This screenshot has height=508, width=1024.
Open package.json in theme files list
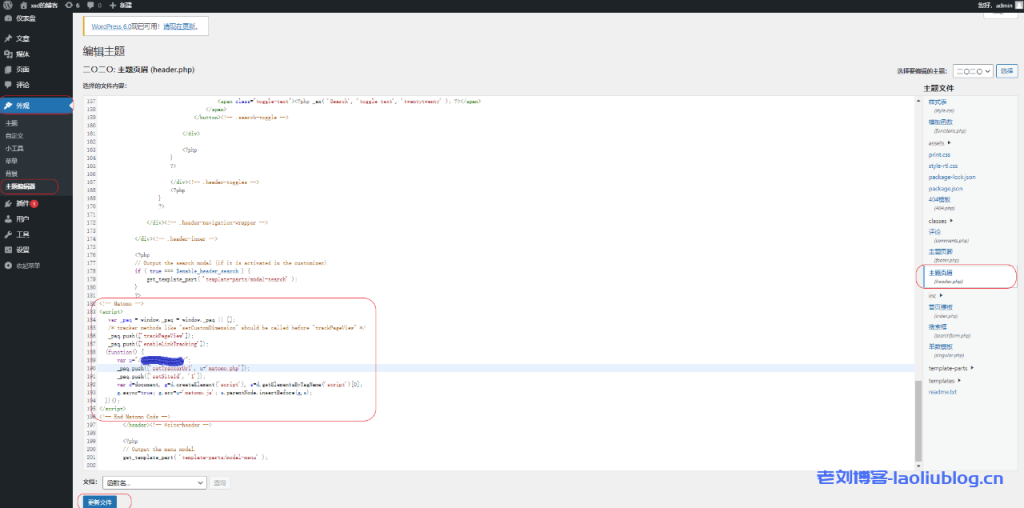click(945, 188)
